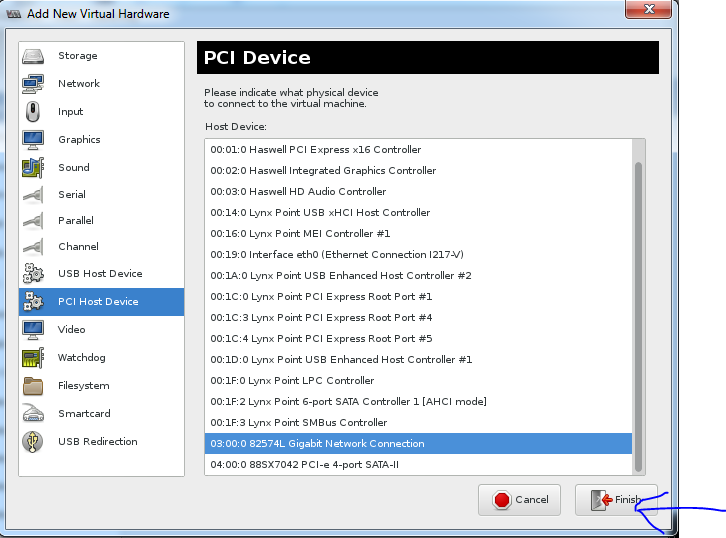726x538 pixels.
Task: Click the Cancel button
Action: click(519, 500)
